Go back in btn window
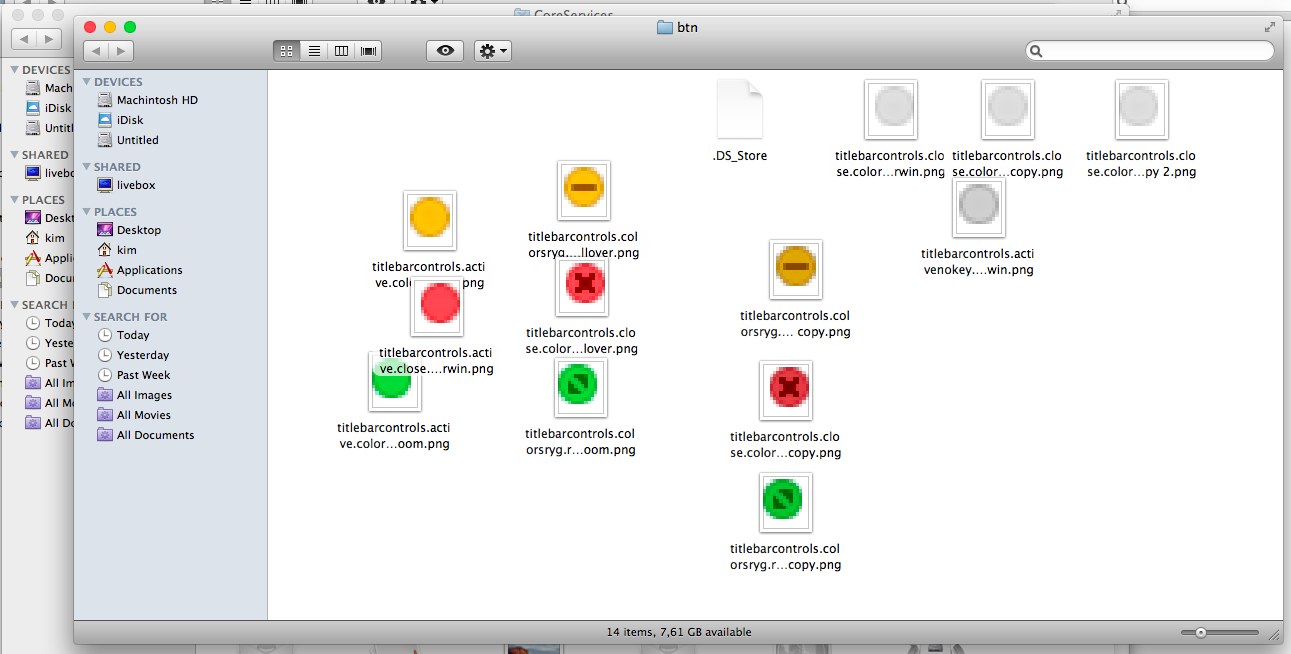Viewport: 1291px width, 654px height. pyautogui.click(x=96, y=51)
